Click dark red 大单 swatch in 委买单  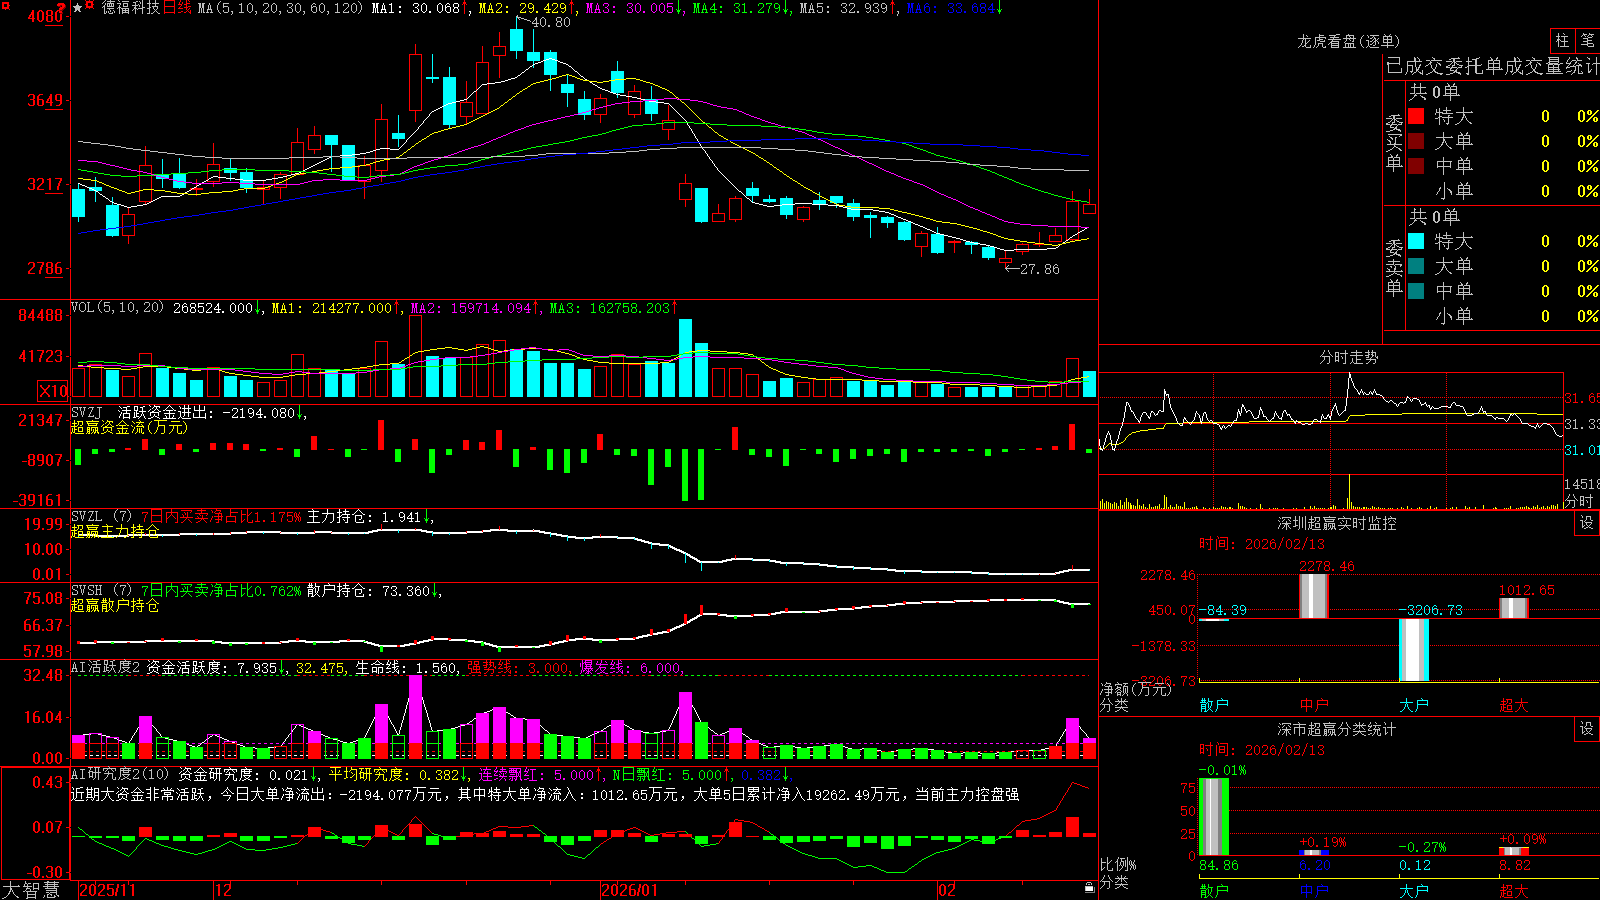pyautogui.click(x=1416, y=141)
